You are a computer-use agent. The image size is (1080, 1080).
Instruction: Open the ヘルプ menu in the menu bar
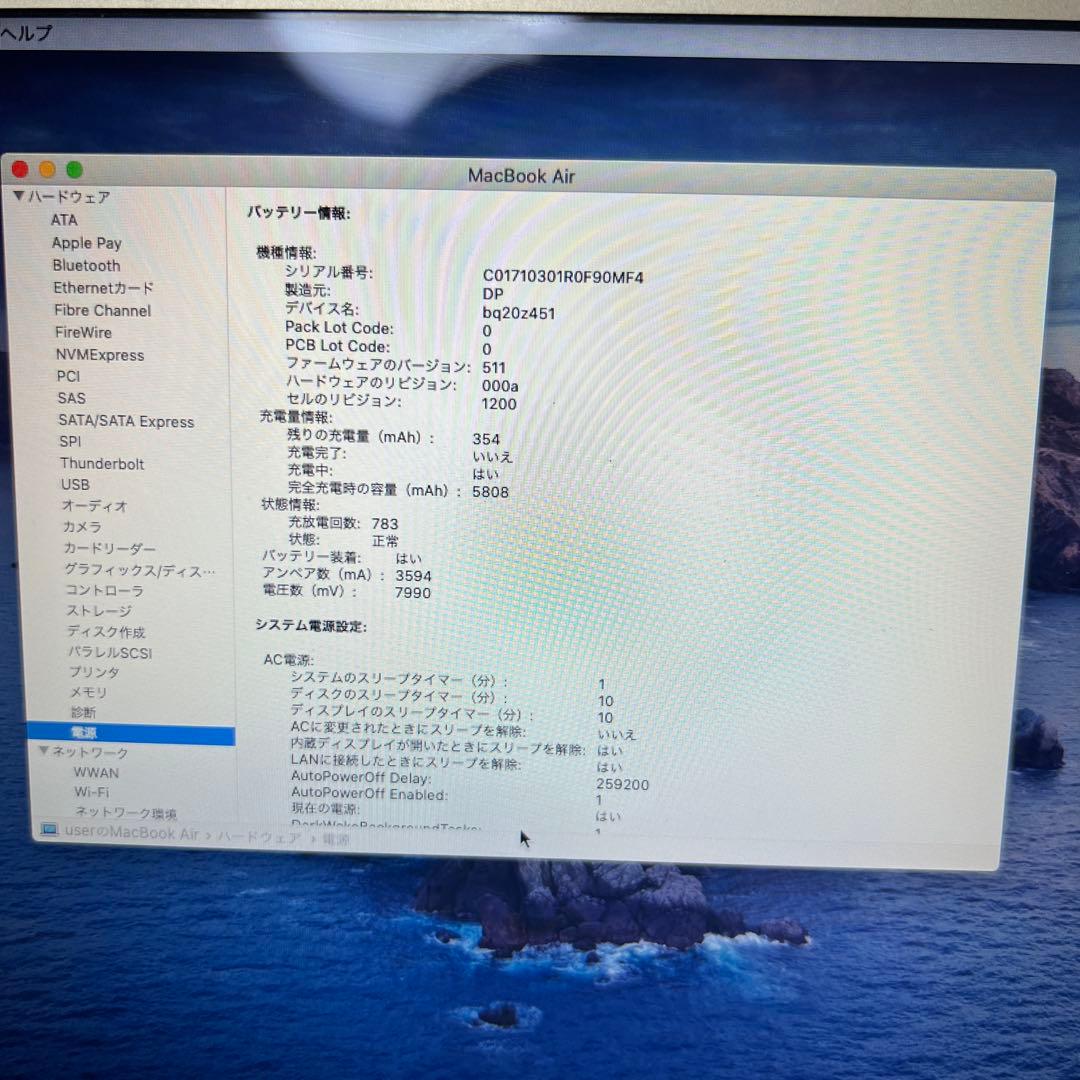point(24,33)
